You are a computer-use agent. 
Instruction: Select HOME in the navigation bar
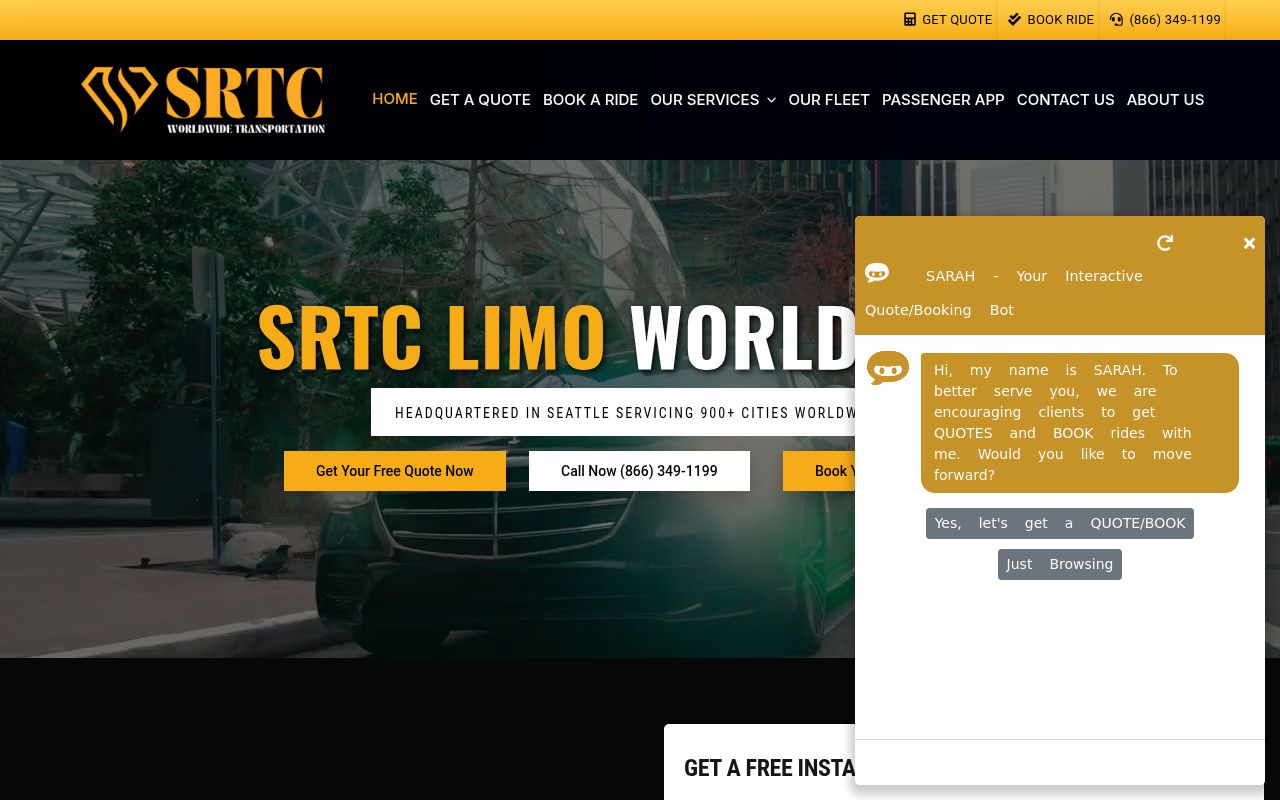point(394,99)
